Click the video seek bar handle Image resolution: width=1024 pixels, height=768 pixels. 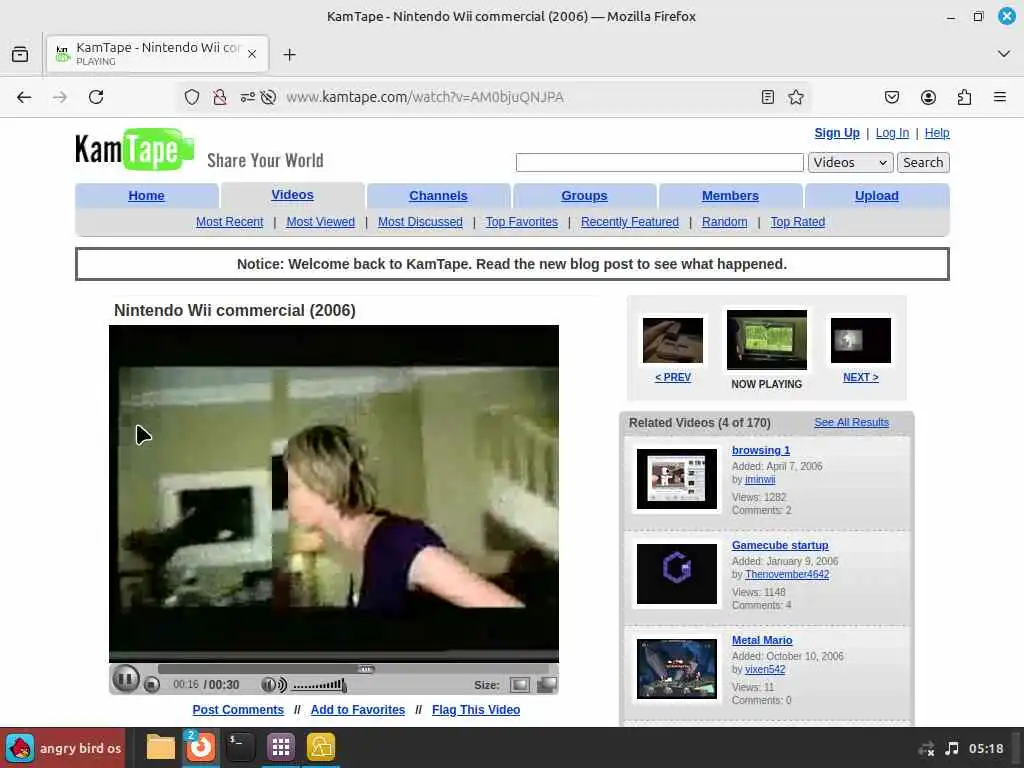coord(366,669)
